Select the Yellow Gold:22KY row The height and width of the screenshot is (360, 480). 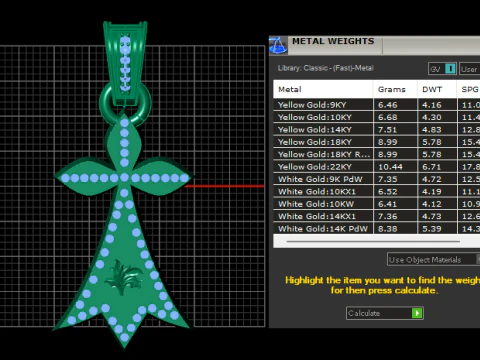(x=377, y=167)
